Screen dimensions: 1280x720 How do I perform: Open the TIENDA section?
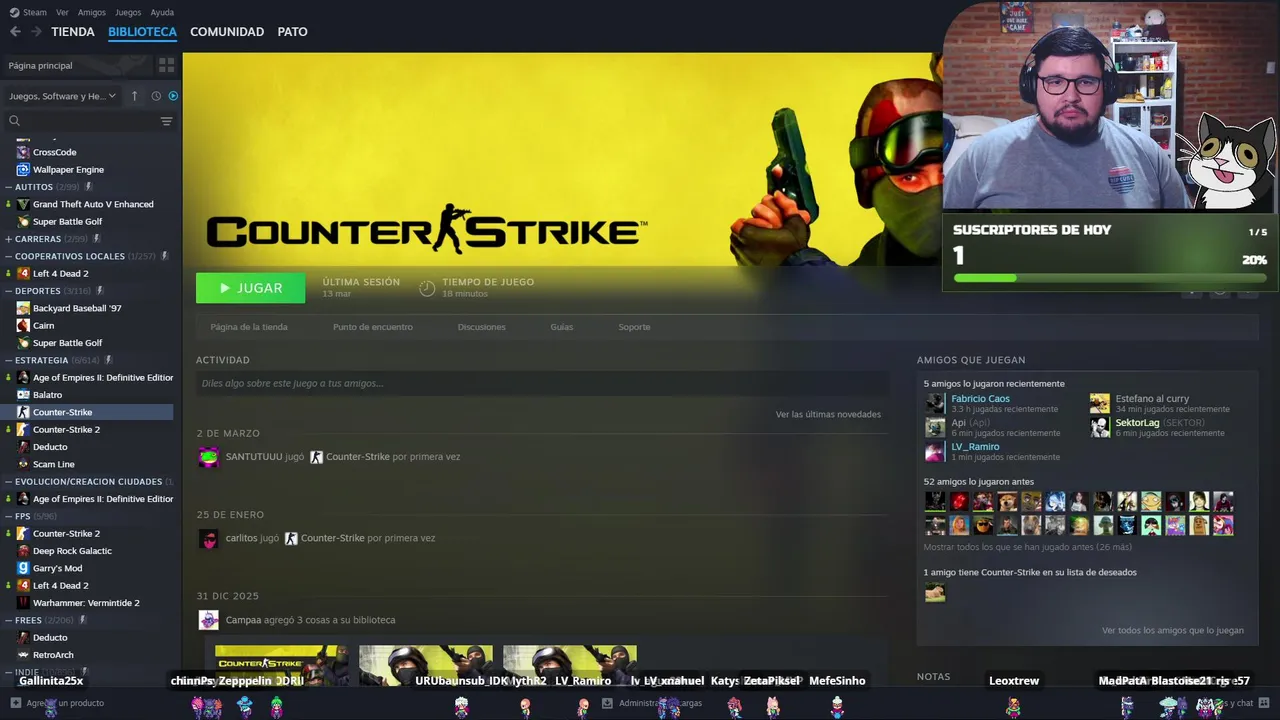73,32
